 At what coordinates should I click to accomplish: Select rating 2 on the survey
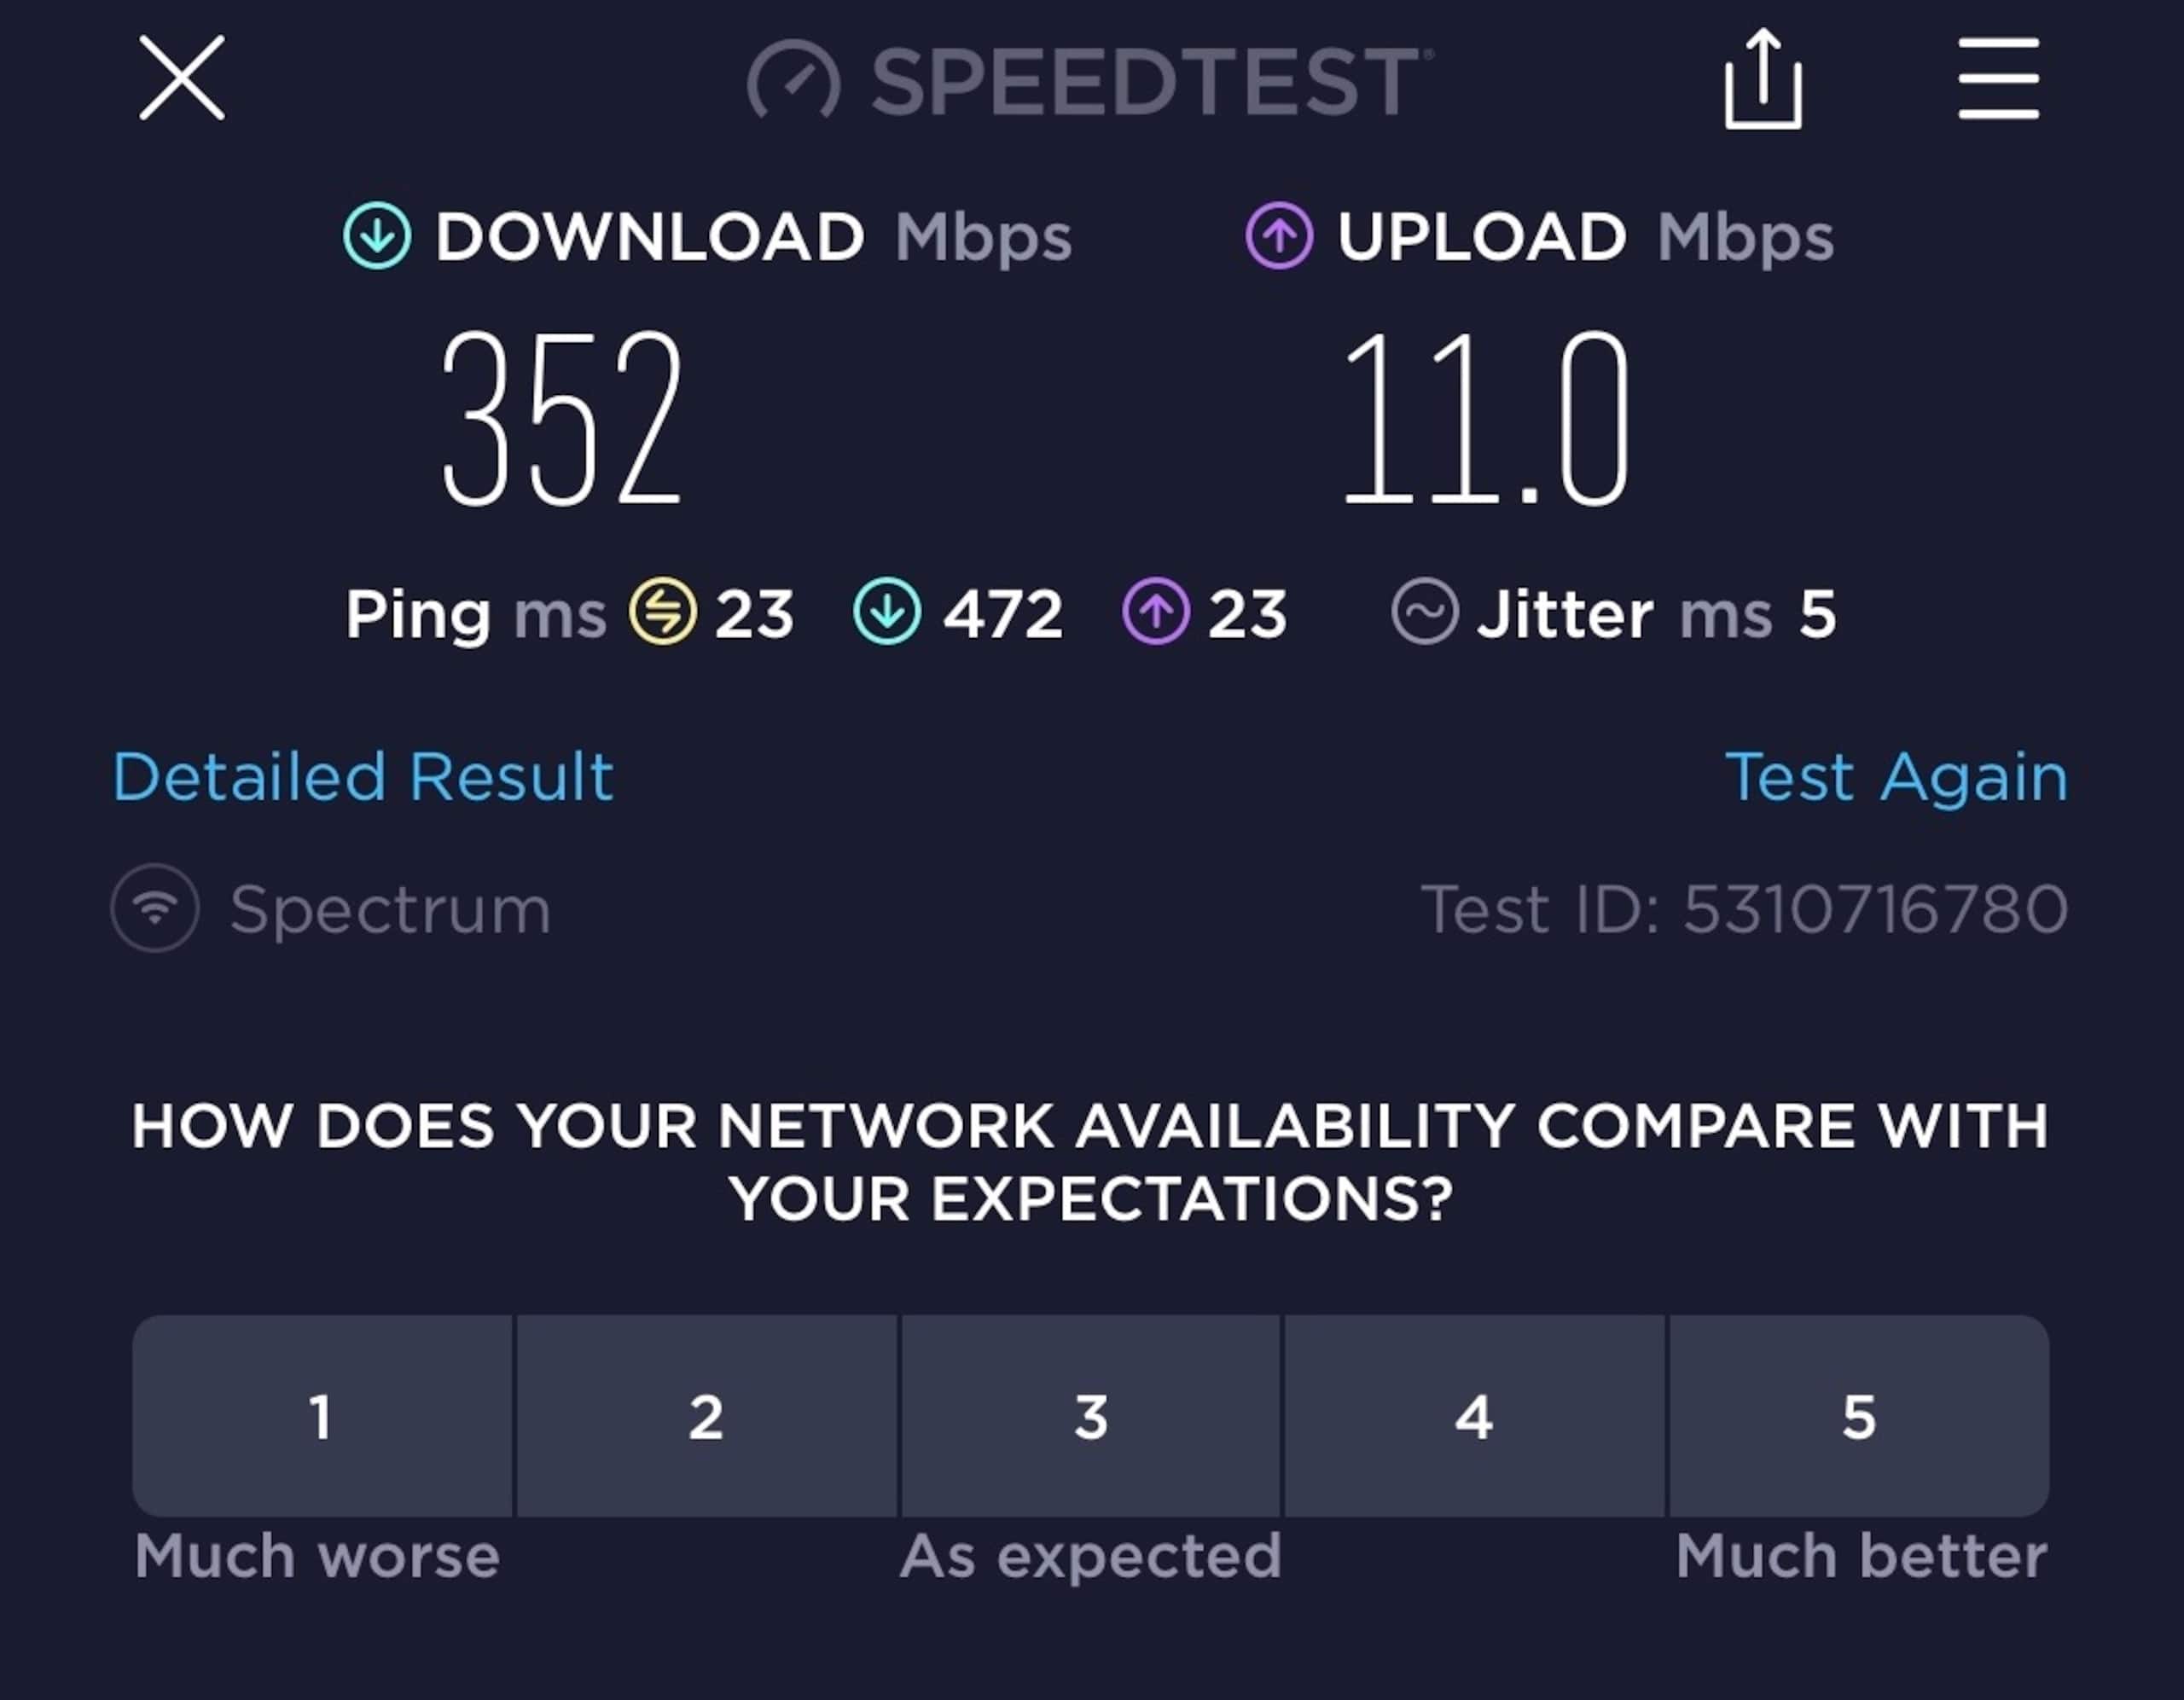point(706,1416)
